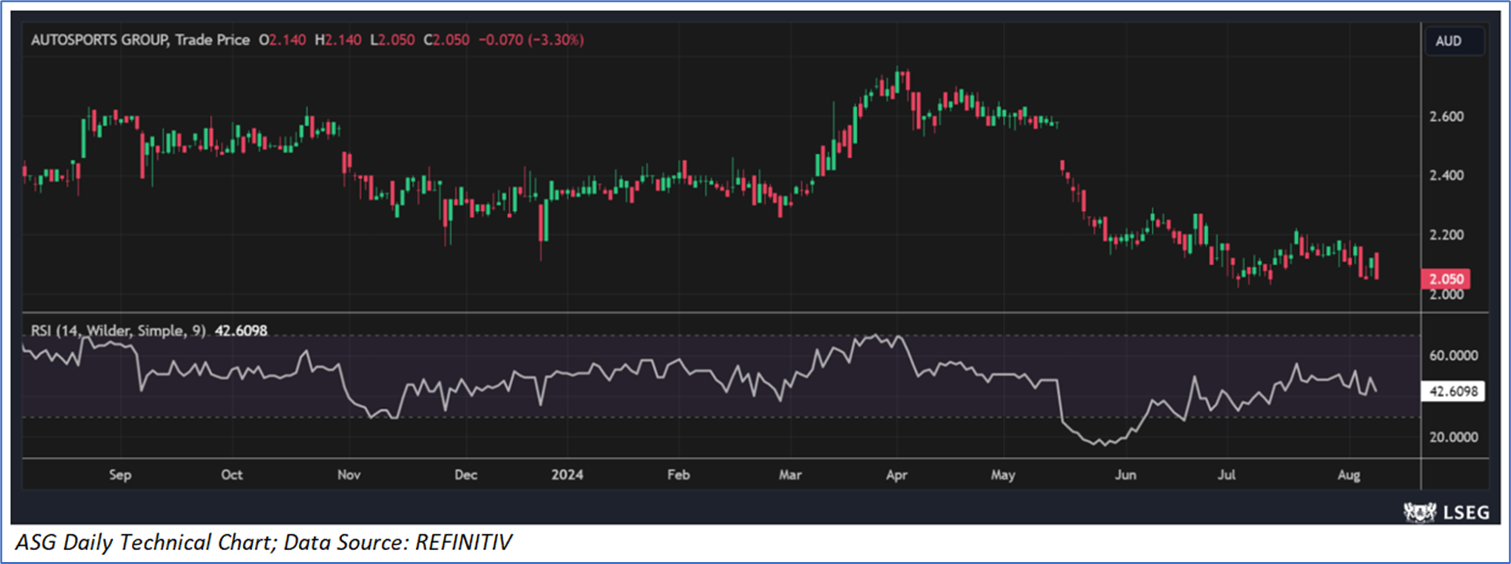The height and width of the screenshot is (564, 1511).
Task: Click the Jul label on time axis
Action: (1227, 475)
